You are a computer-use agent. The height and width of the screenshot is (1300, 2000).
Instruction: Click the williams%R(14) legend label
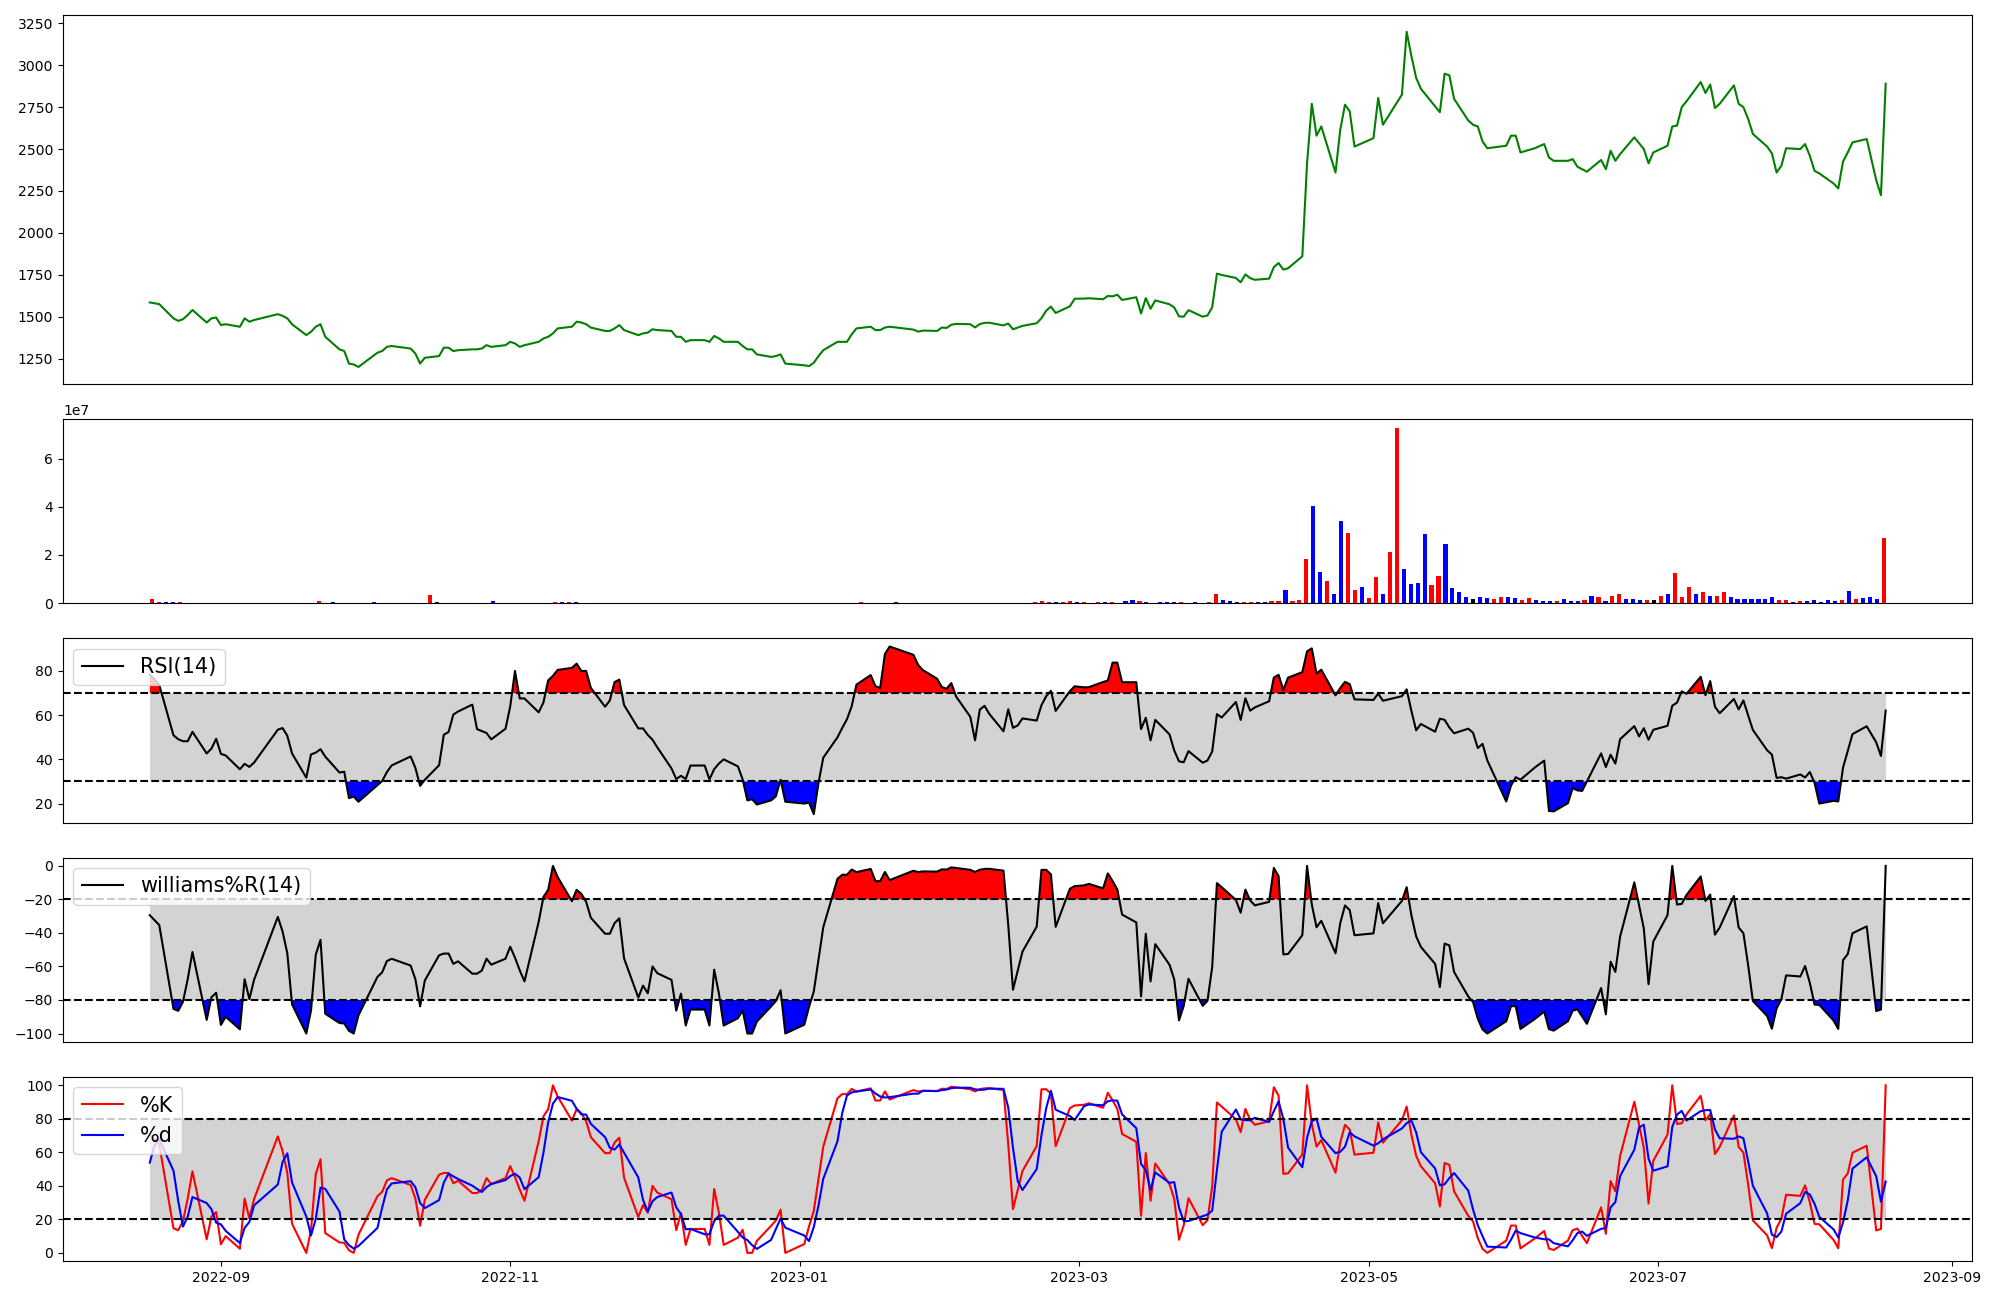click(220, 885)
